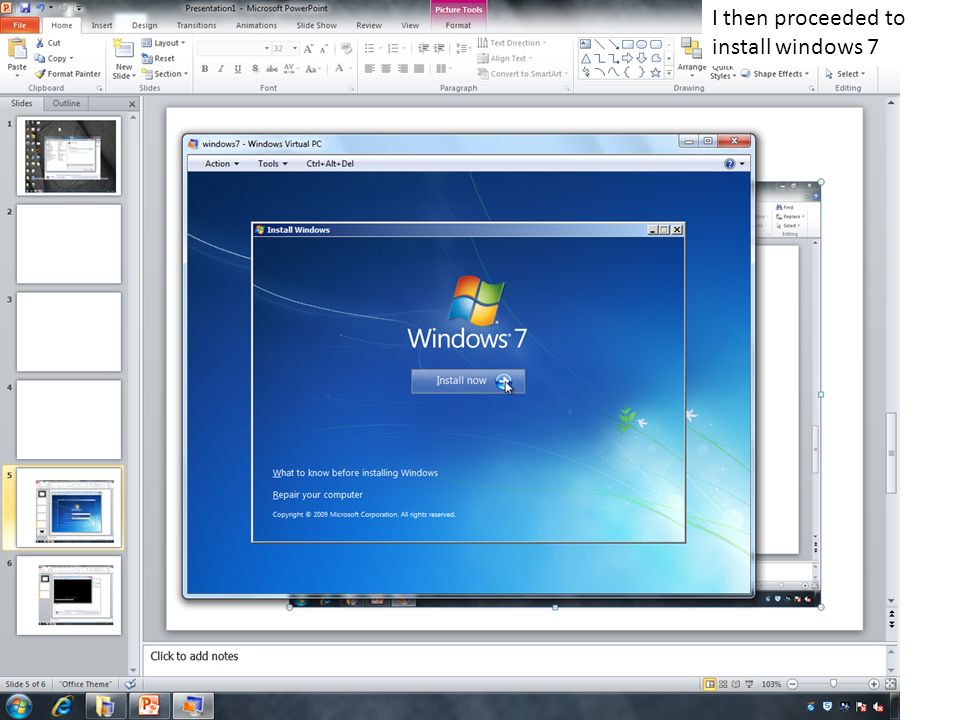The image size is (960, 720).
Task: Click the Increase Font Size icon
Action: tap(308, 48)
